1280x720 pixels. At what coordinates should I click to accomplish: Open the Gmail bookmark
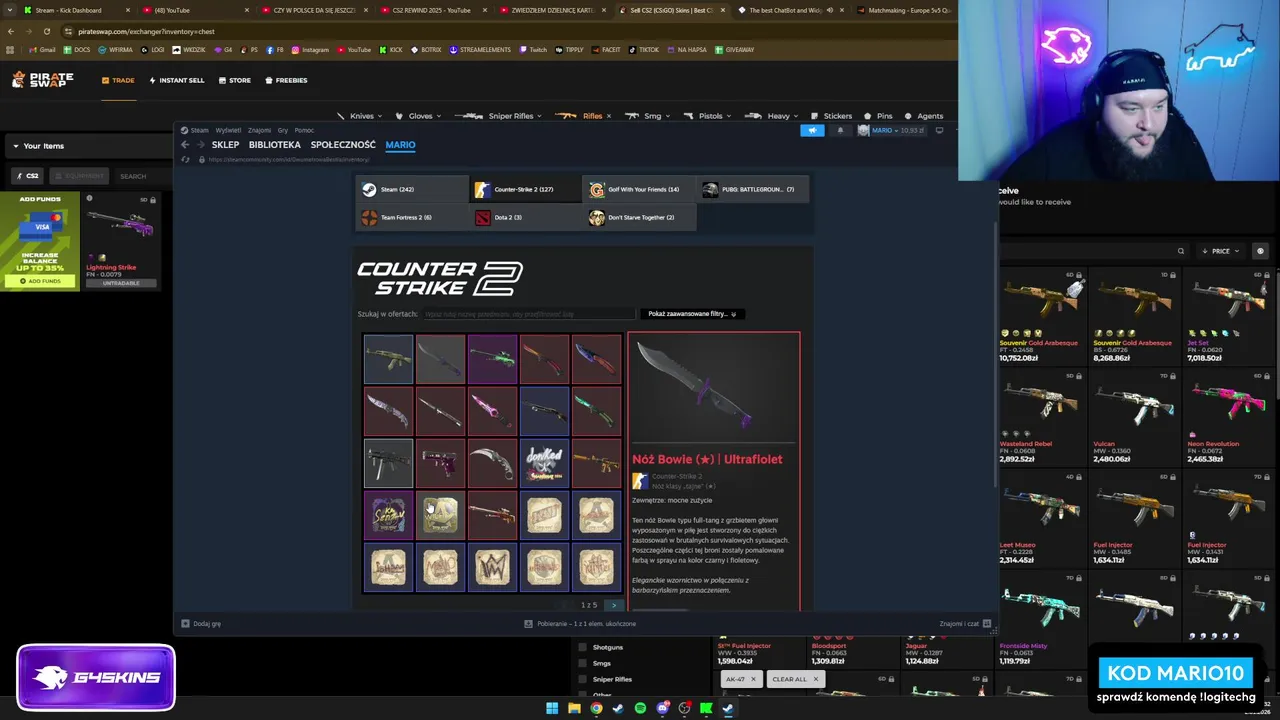pyautogui.click(x=42, y=49)
